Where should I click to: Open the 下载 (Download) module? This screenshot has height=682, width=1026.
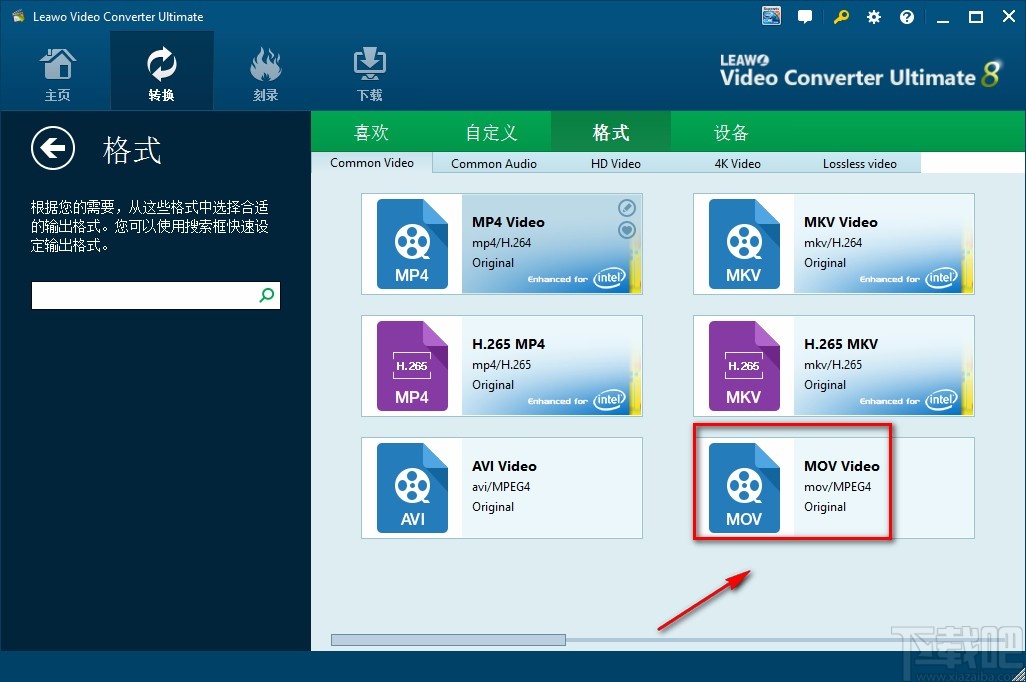368,70
